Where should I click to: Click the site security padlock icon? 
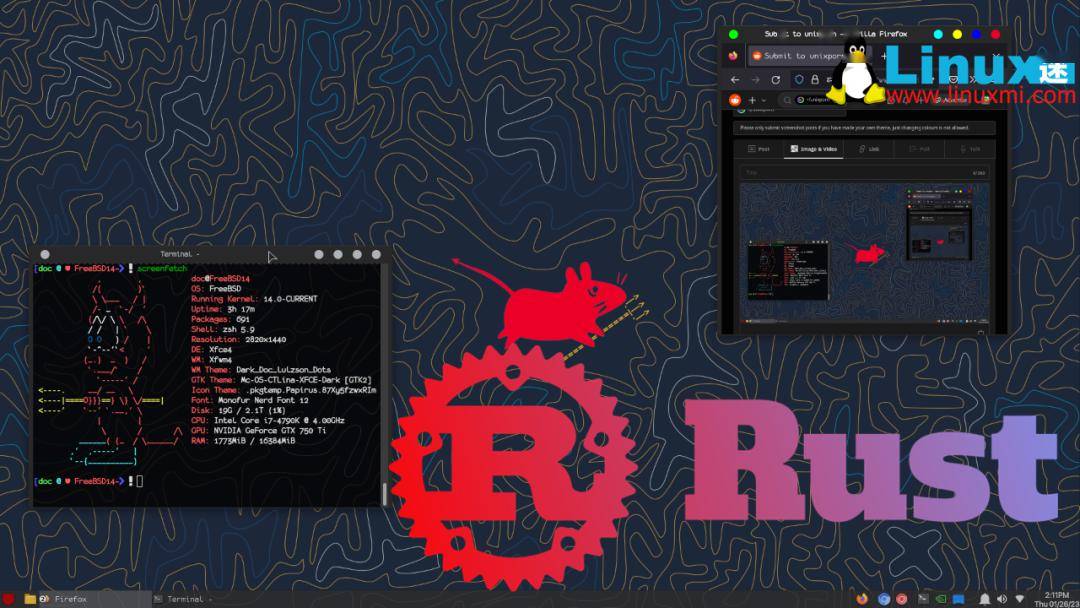pos(815,80)
